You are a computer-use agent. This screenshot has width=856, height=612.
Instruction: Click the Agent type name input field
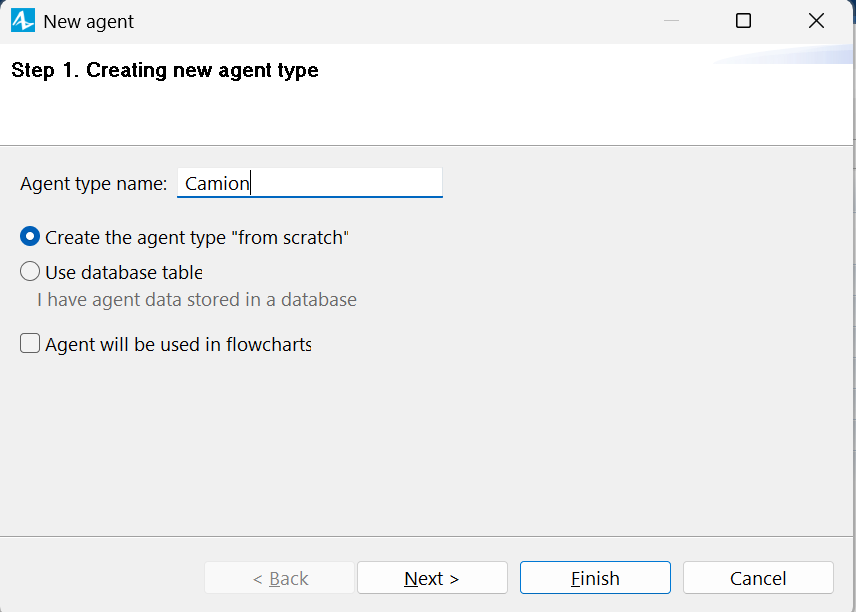point(310,183)
